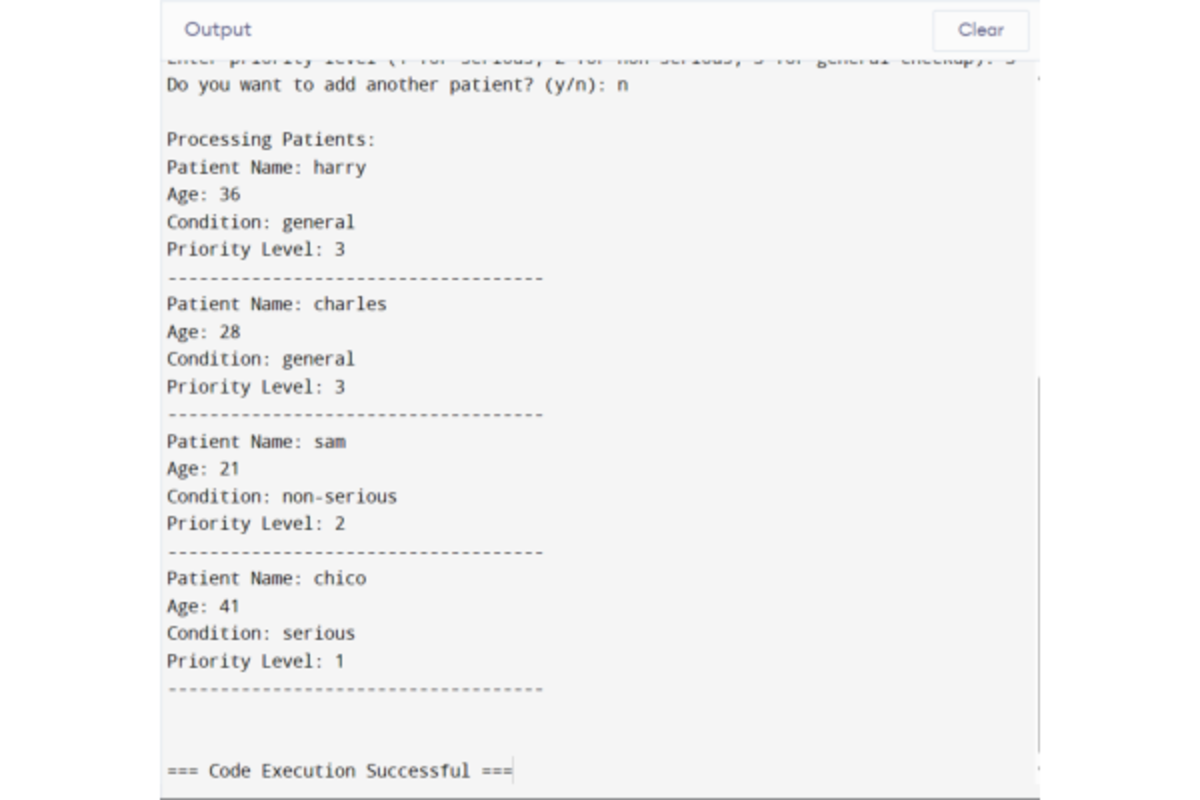This screenshot has width=1200, height=800.
Task: Select the word 'sam' in the output
Action: pyautogui.click(x=329, y=441)
